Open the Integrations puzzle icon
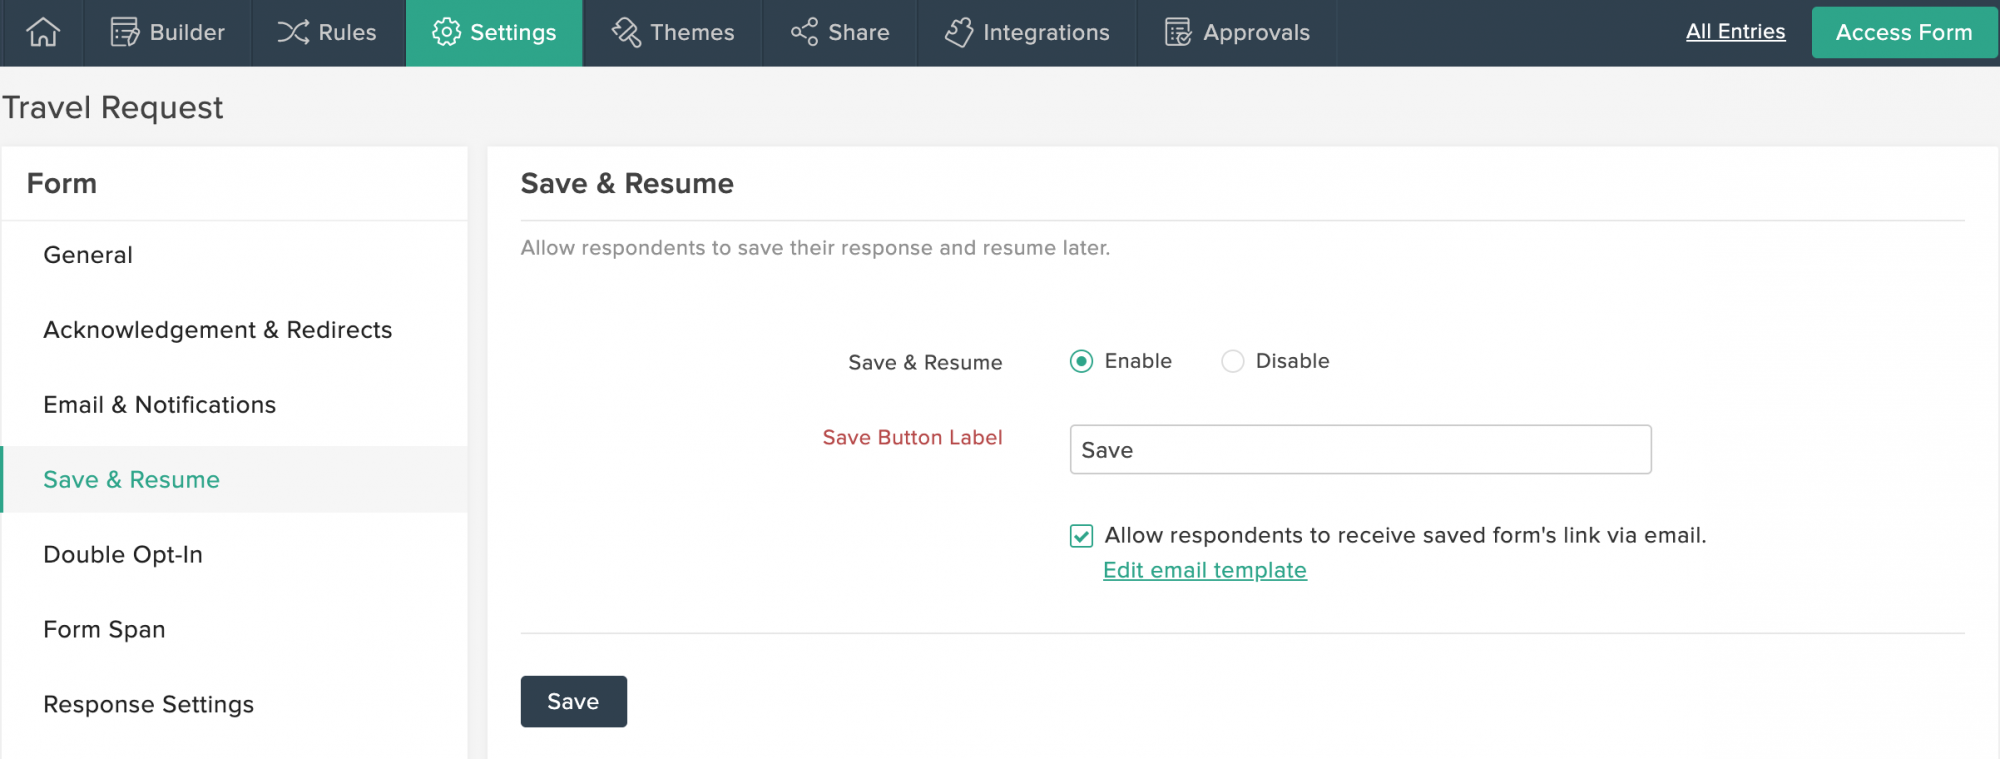This screenshot has height=759, width=2000. (x=959, y=32)
